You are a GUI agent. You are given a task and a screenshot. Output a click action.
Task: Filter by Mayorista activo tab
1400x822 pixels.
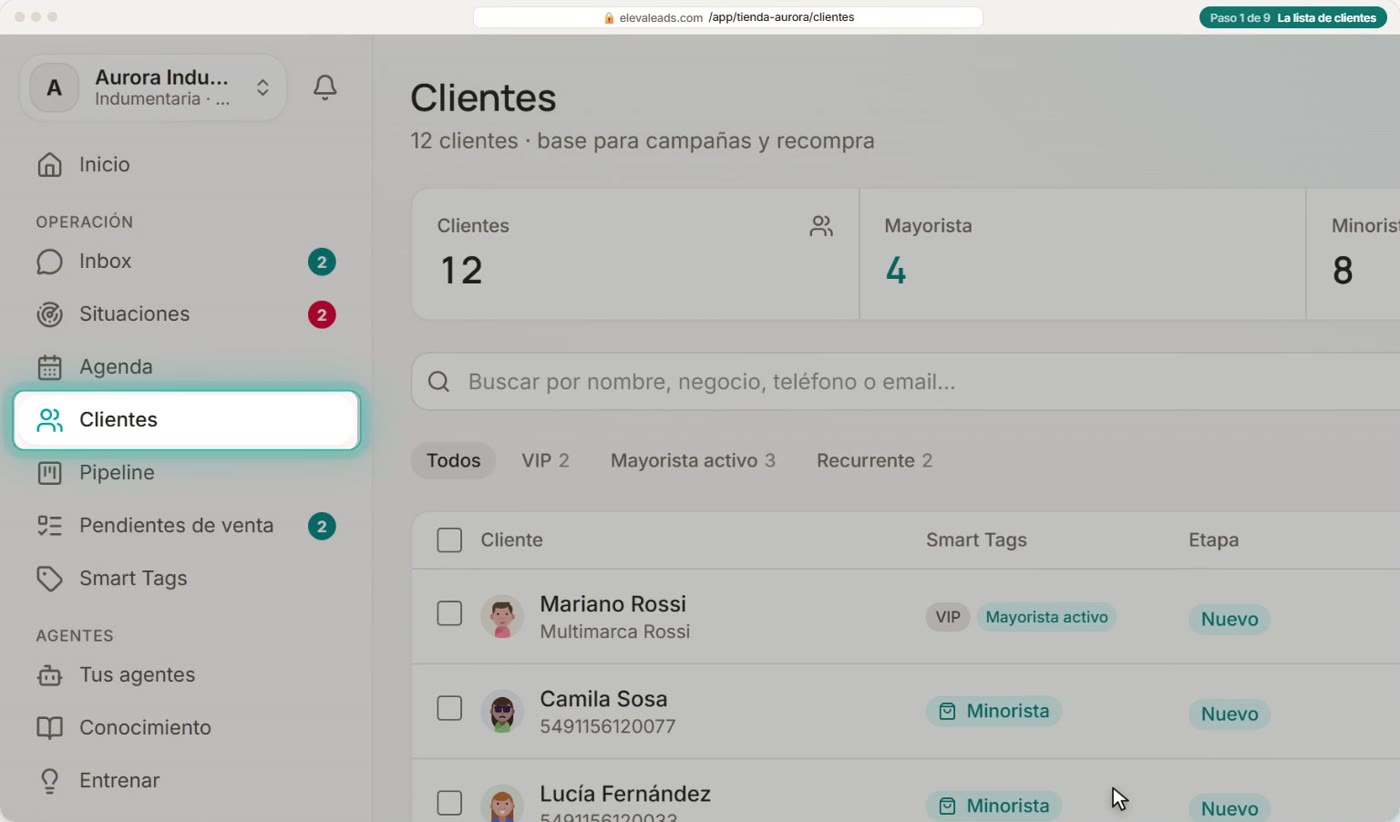click(693, 461)
